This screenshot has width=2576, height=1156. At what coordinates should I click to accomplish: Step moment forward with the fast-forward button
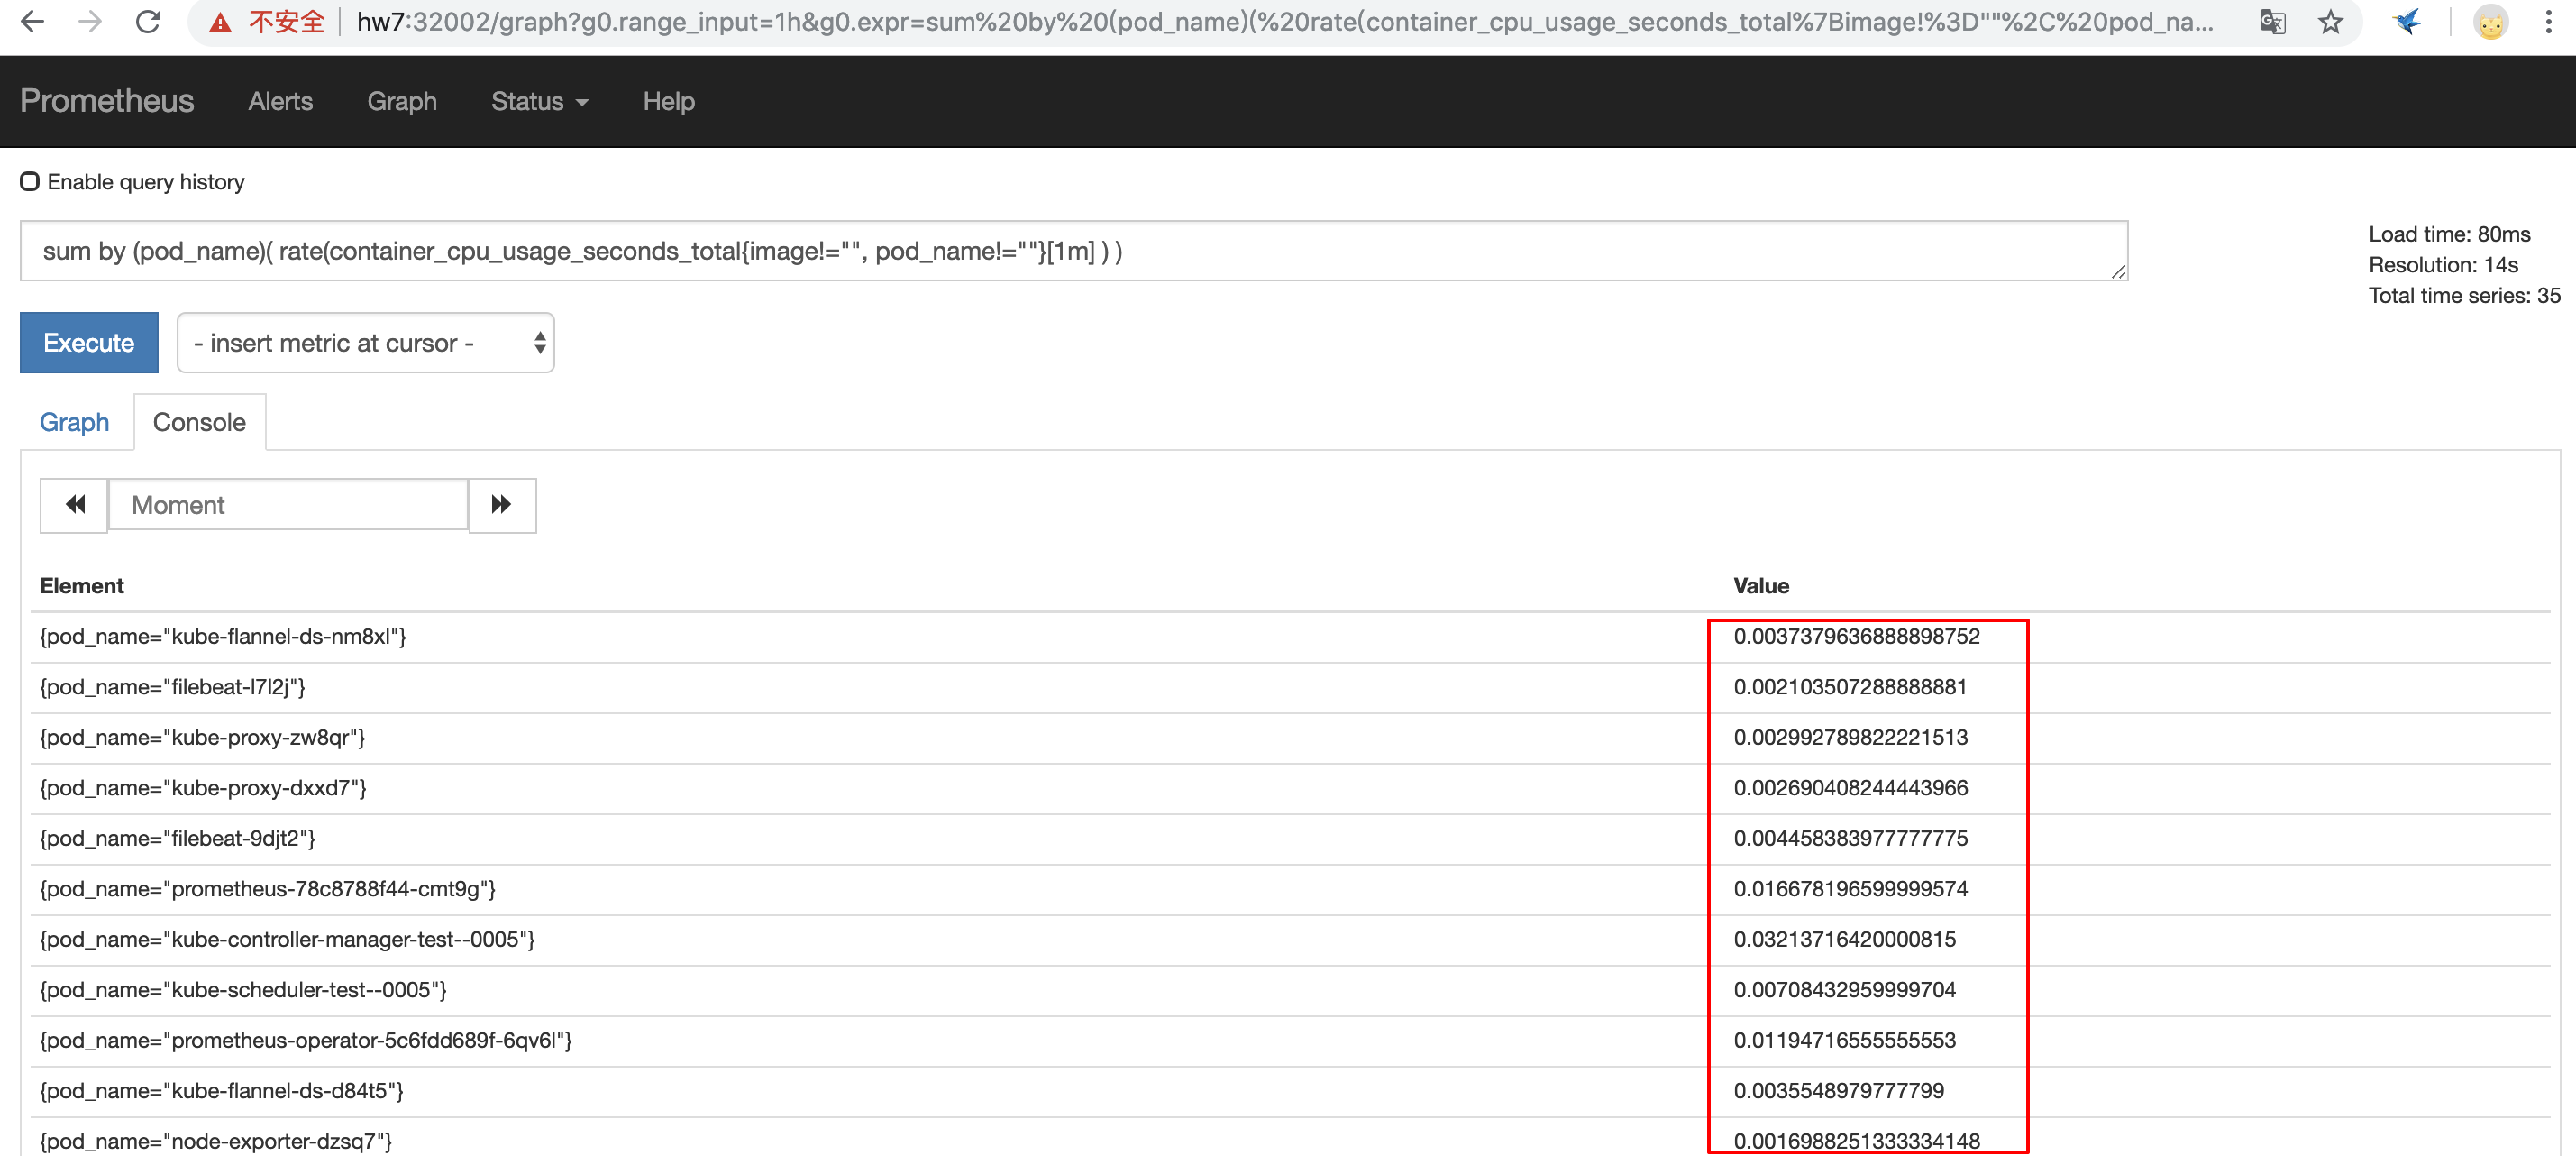(x=502, y=505)
